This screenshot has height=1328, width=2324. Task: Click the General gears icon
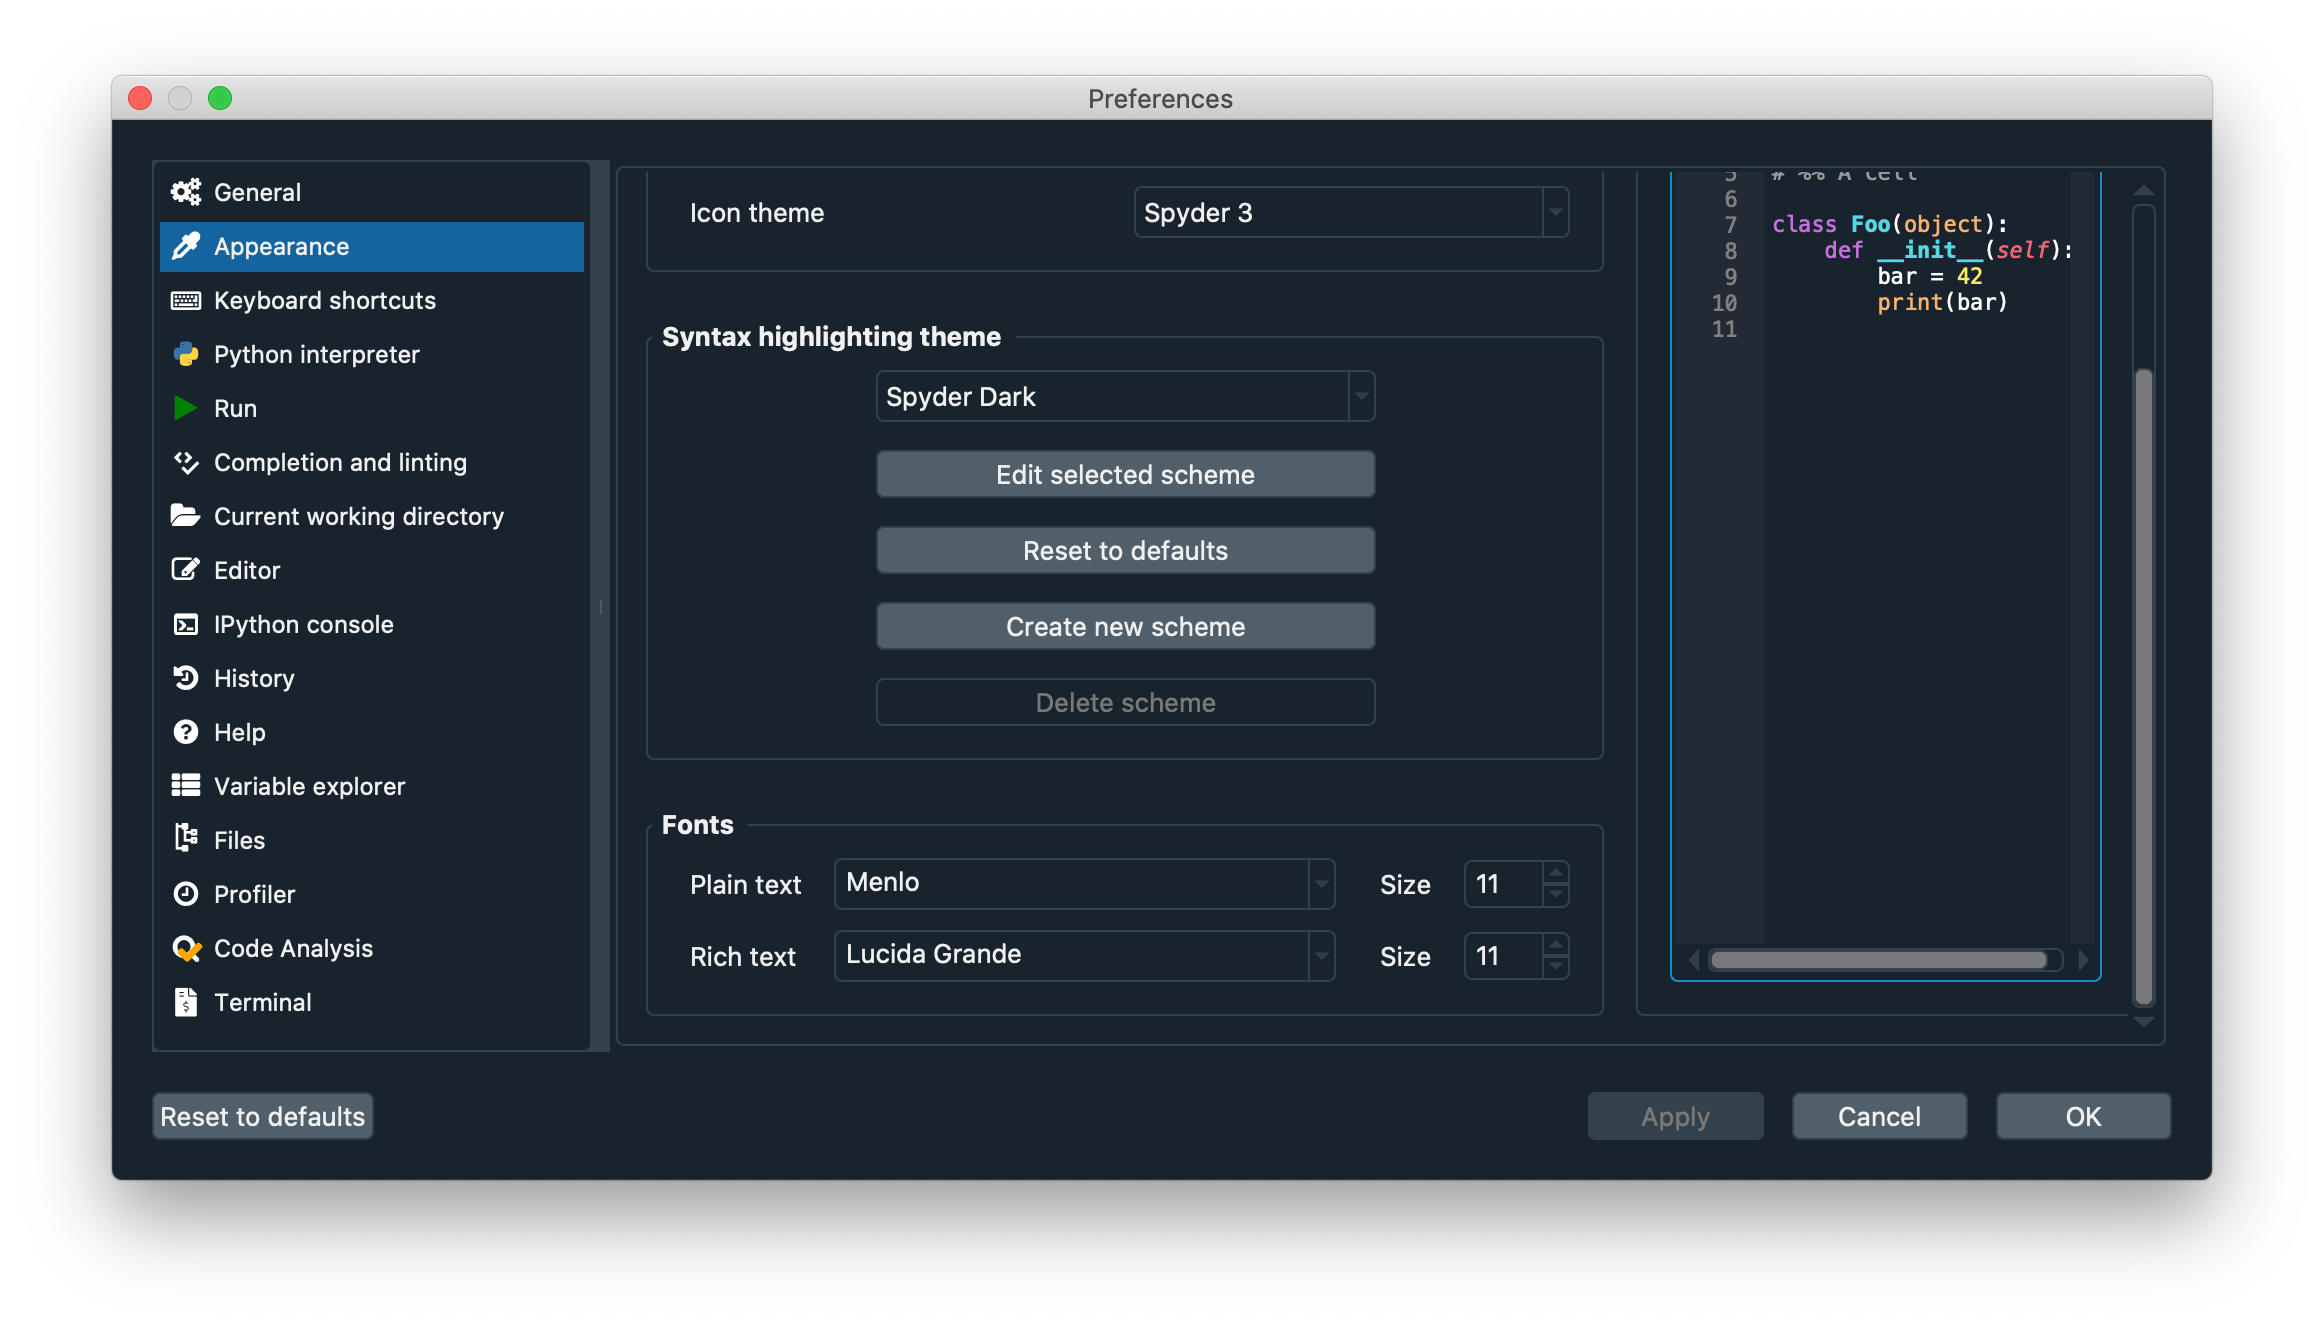pyautogui.click(x=186, y=192)
